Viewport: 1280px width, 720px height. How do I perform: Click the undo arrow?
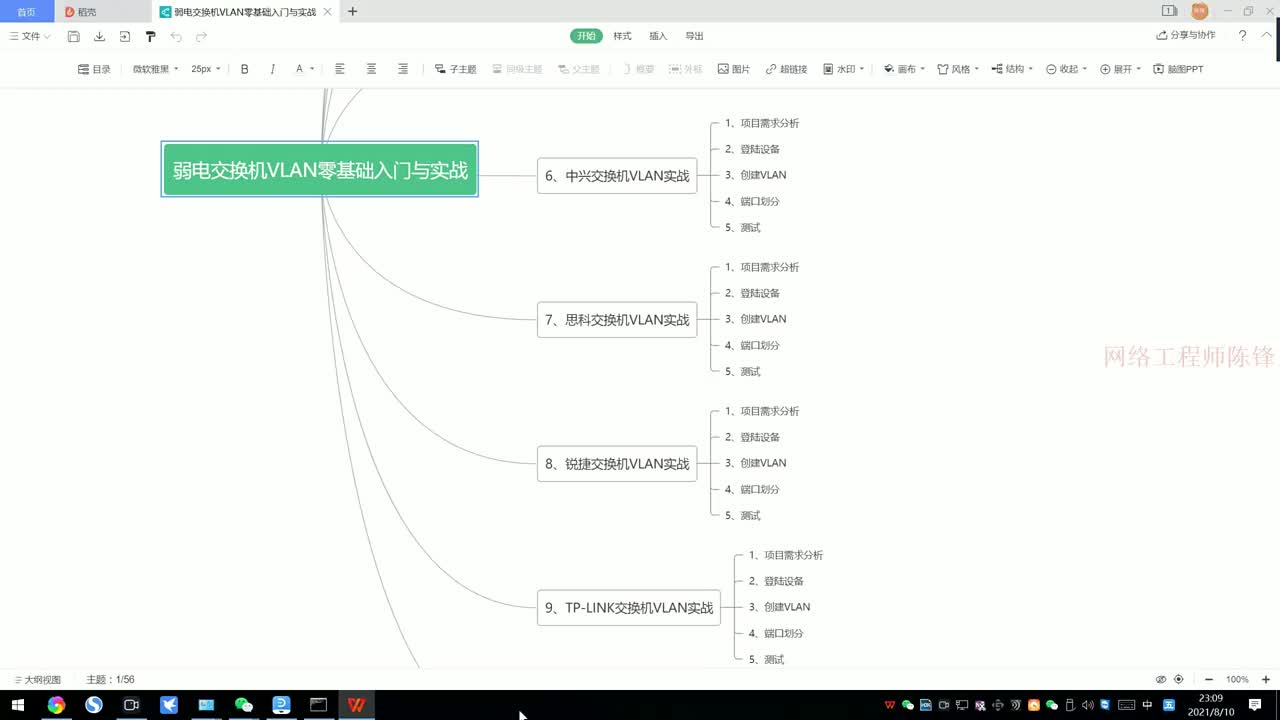coord(176,36)
